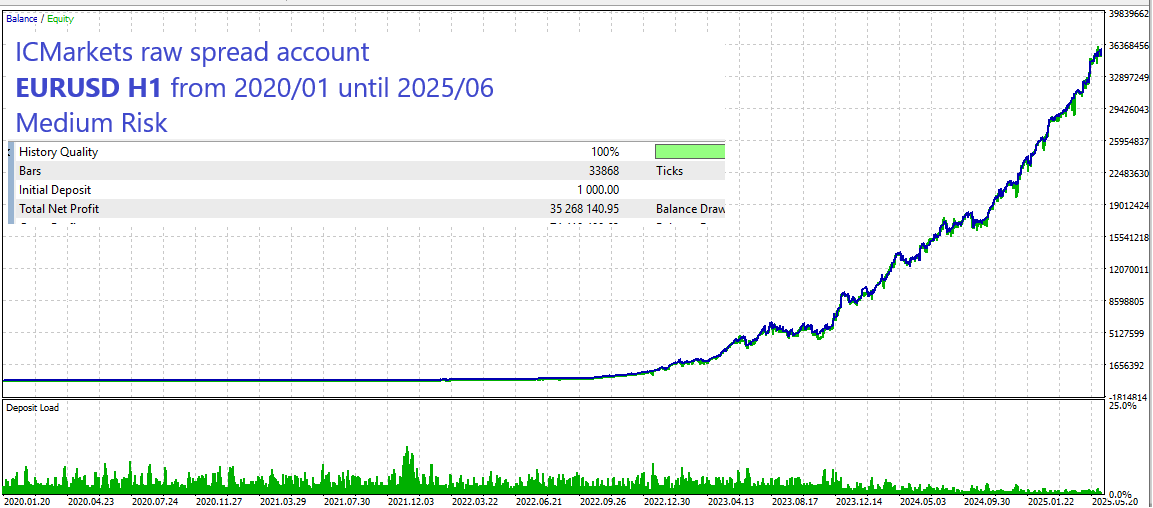Click the 100% history quality value
This screenshot has width=1153, height=508.
tap(604, 152)
